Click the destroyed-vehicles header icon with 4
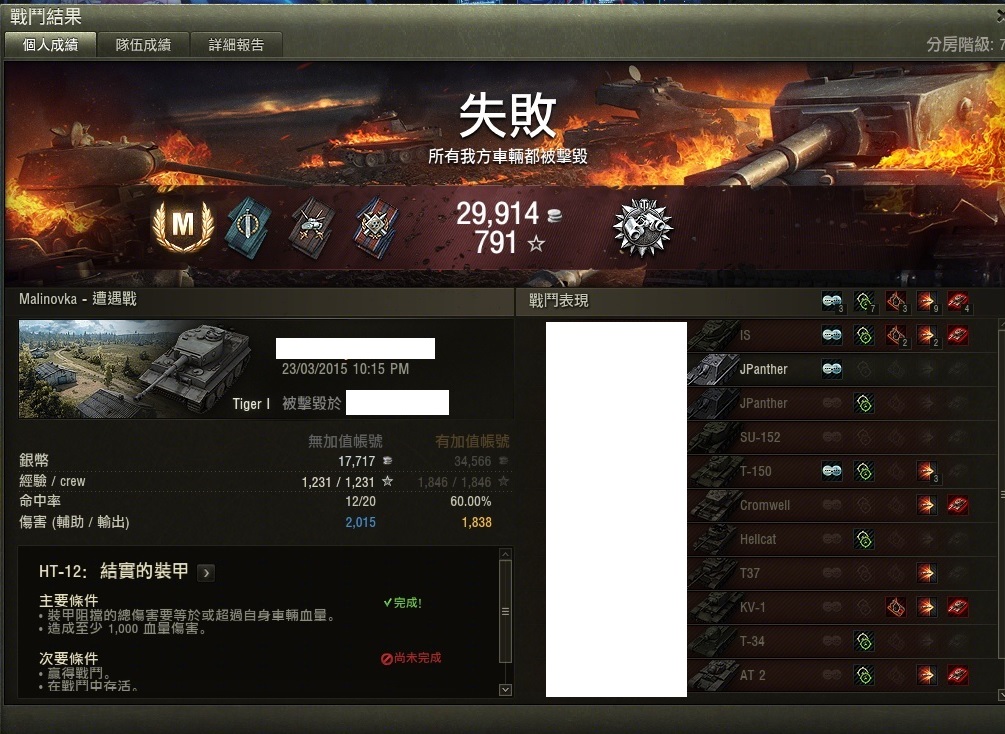 [958, 301]
